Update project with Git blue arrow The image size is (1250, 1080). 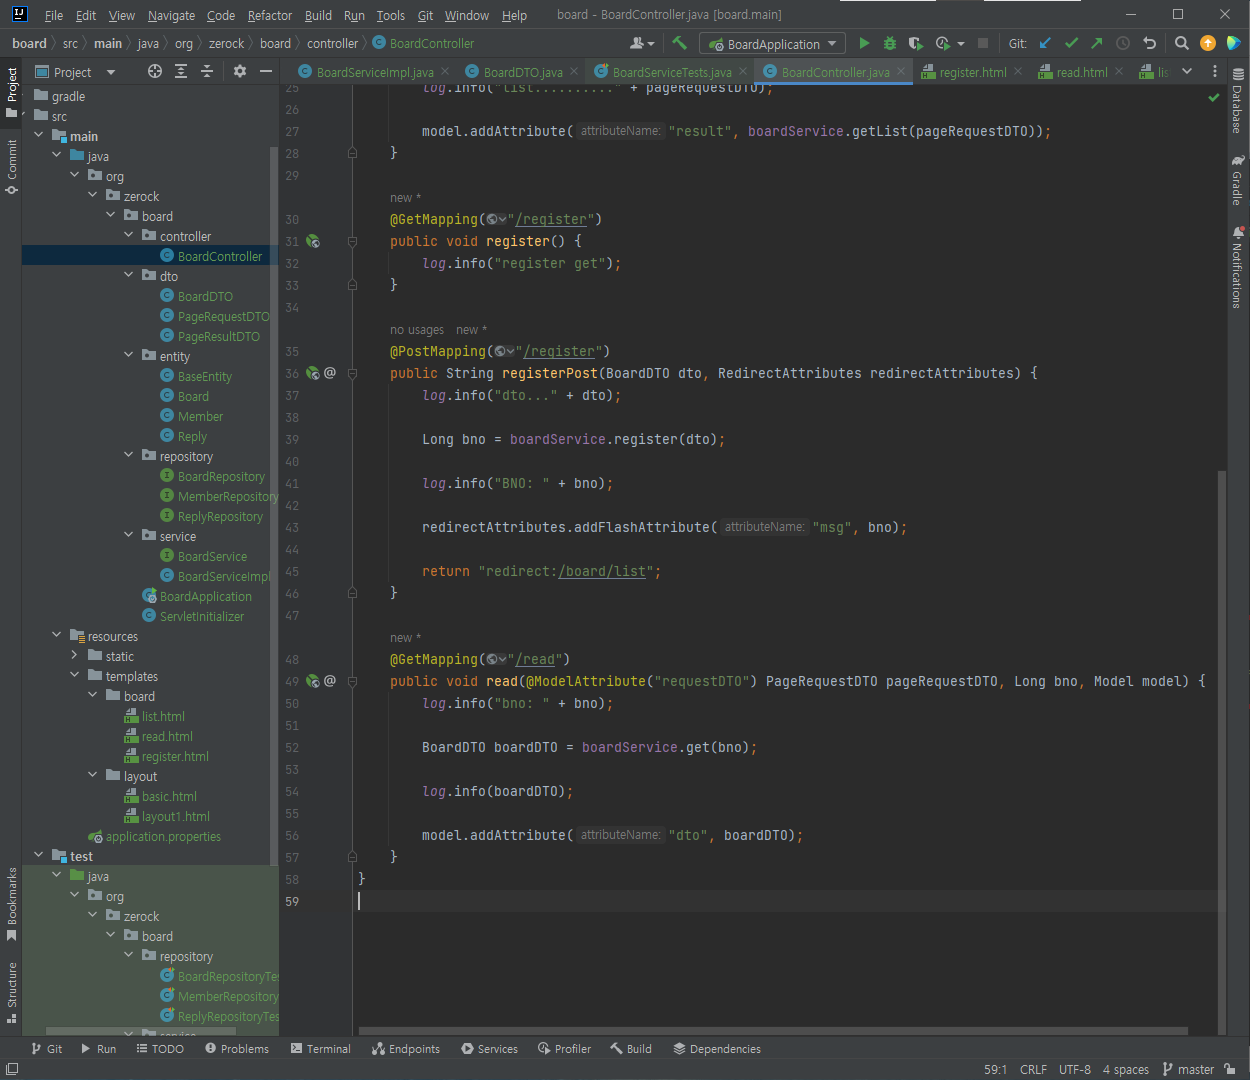tap(1046, 43)
